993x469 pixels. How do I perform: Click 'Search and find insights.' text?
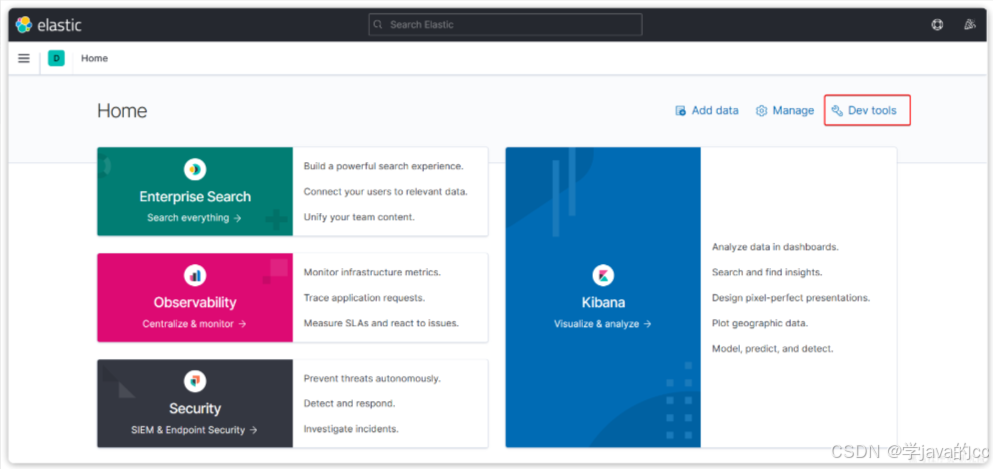pyautogui.click(x=767, y=272)
